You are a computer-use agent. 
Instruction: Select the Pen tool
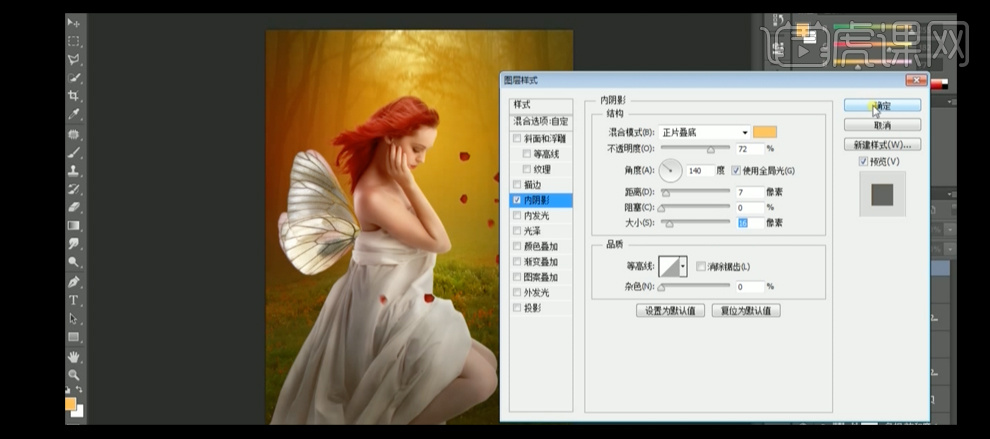(74, 282)
